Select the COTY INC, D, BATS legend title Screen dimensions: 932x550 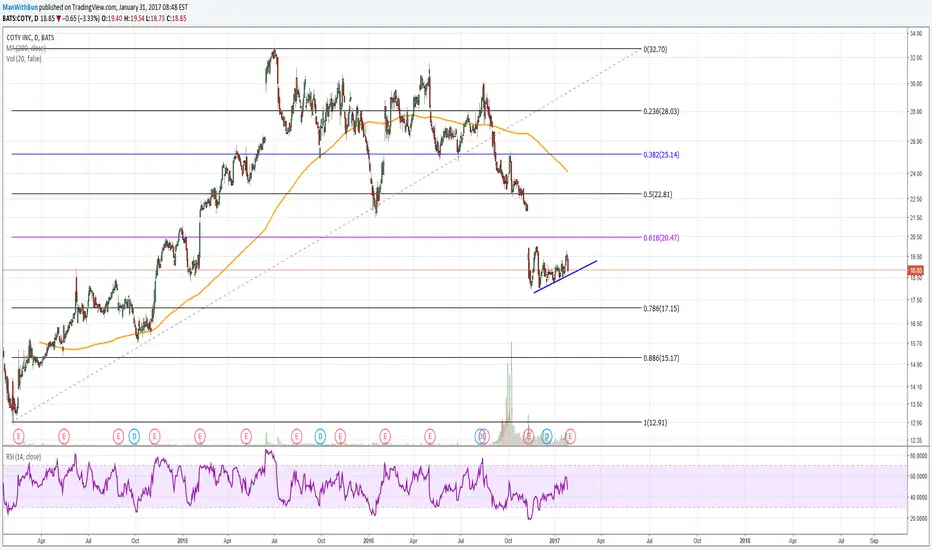[x=30, y=37]
